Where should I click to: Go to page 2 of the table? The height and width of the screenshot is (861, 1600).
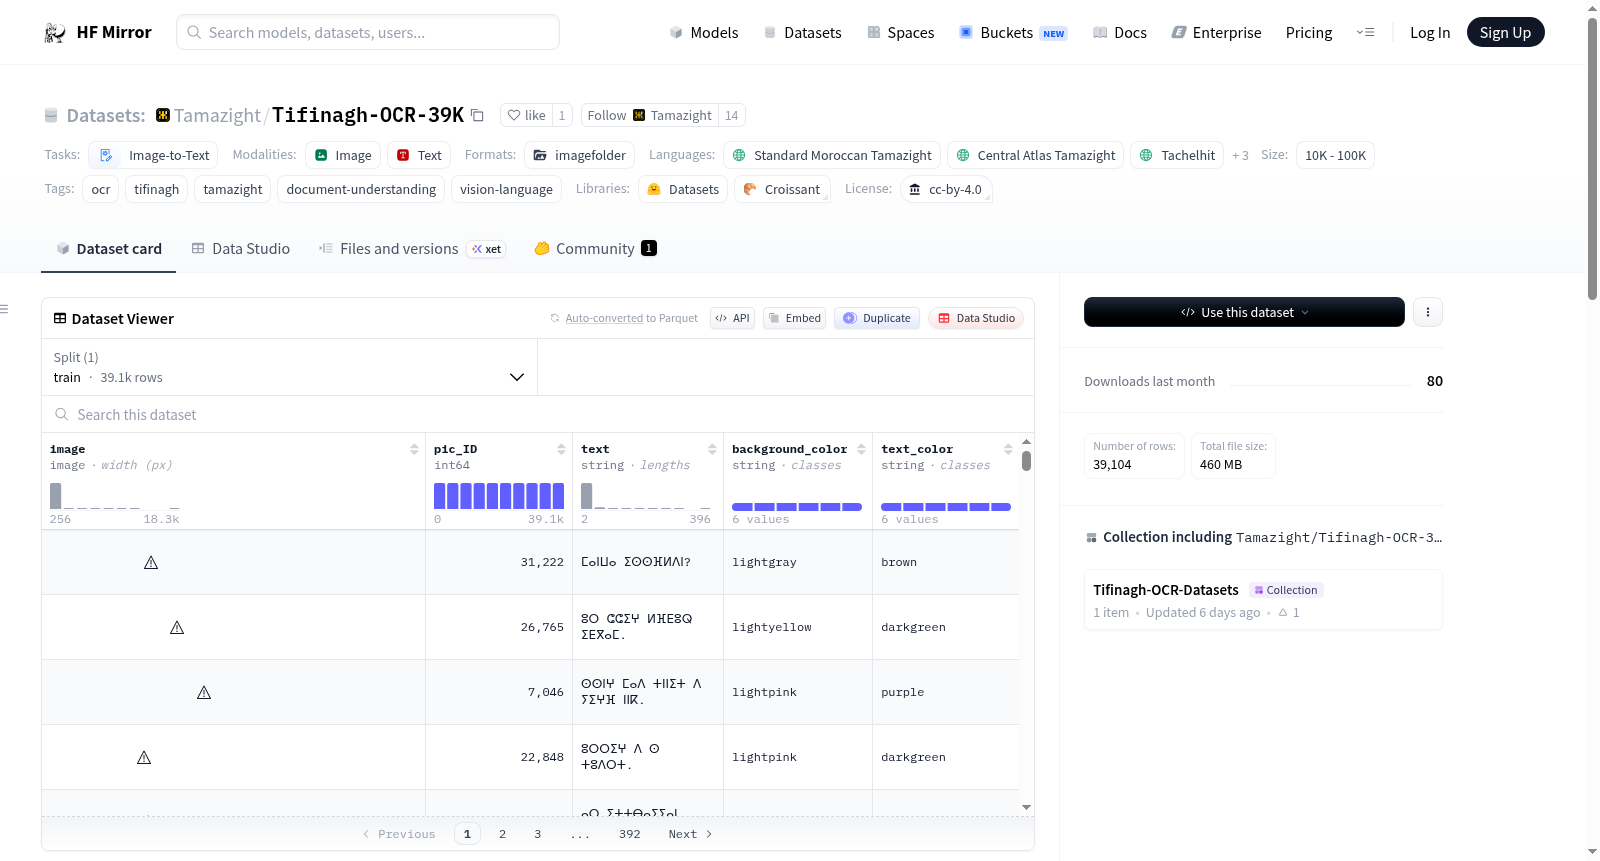(x=502, y=834)
